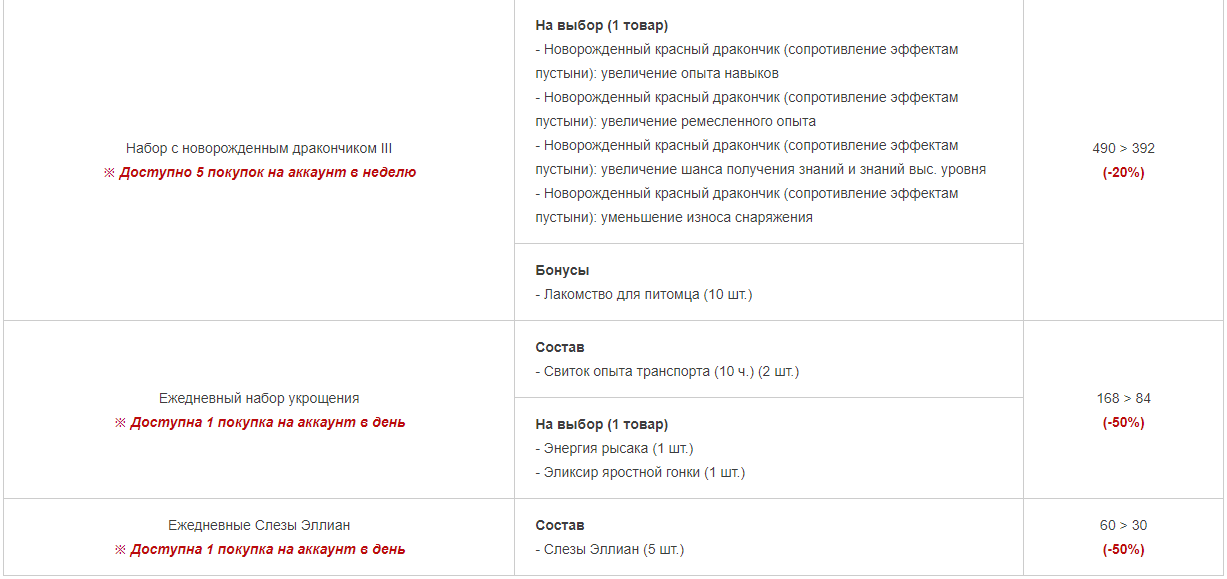Click 'Свиток опыта транспорта (10 ч.)' item
The image size is (1227, 579).
coord(667,371)
